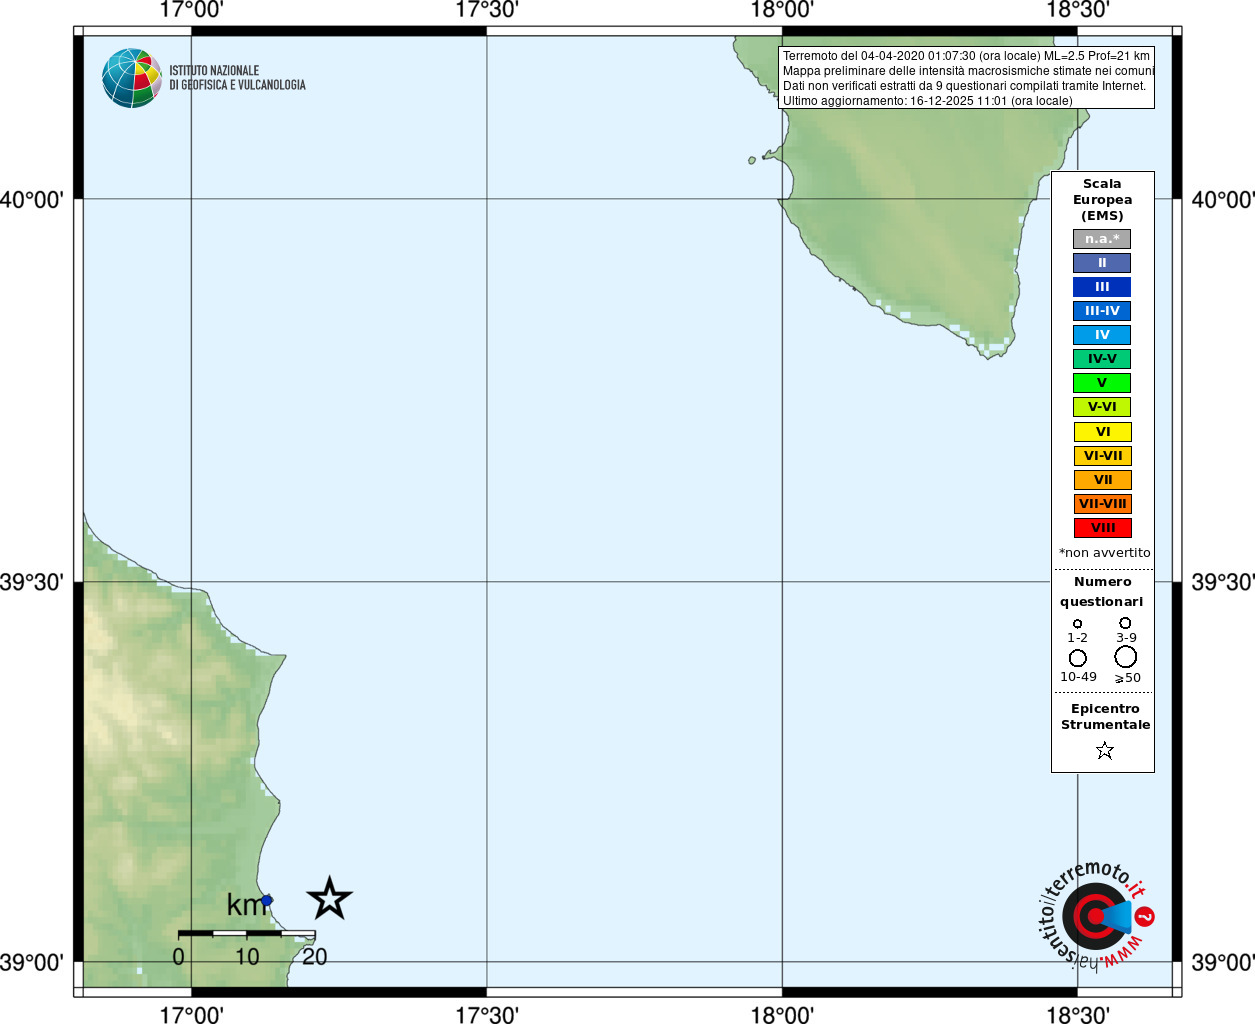Viewport: 1255px width, 1024px height.
Task: Click the V-VI legend swatch
Action: (1102, 407)
